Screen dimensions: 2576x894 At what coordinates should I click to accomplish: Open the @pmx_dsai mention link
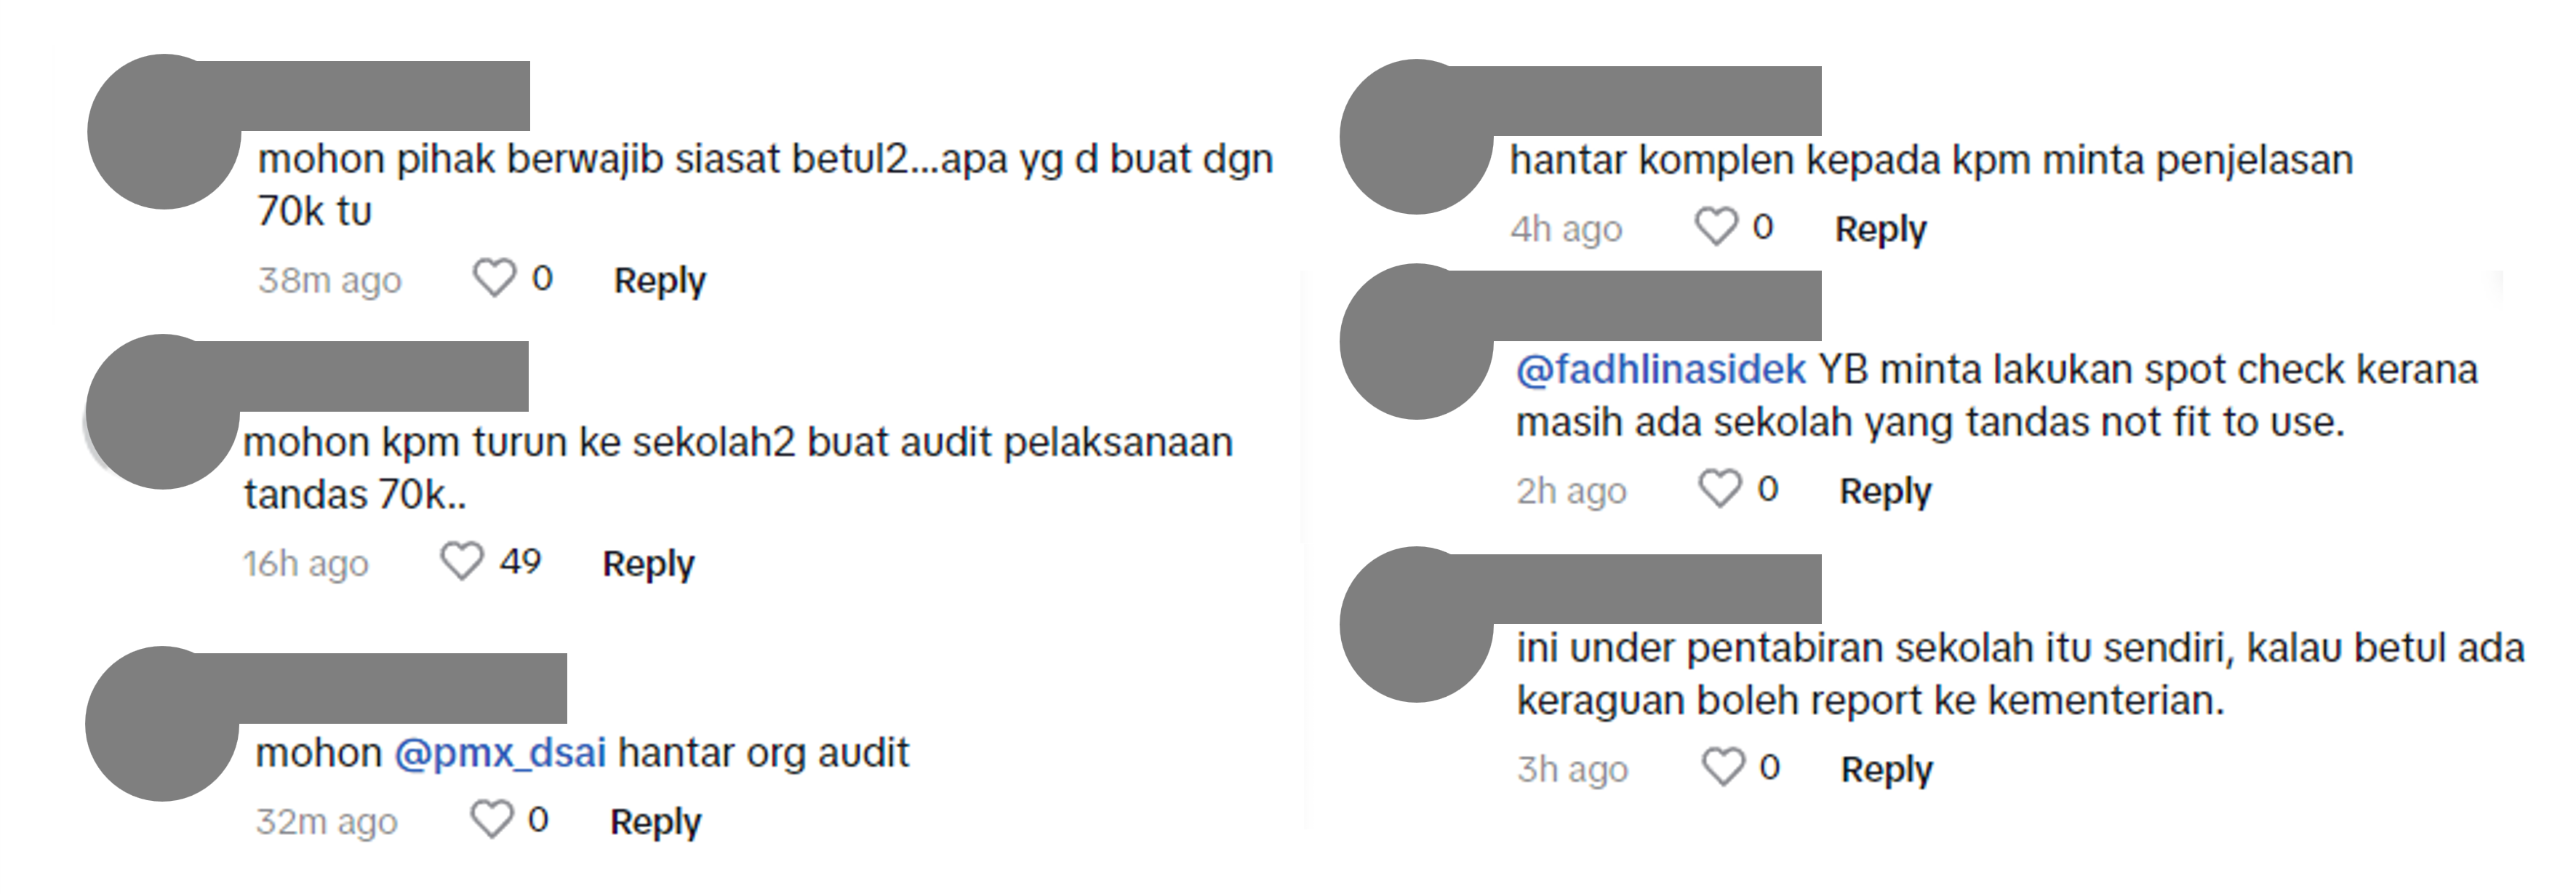pyautogui.click(x=500, y=753)
